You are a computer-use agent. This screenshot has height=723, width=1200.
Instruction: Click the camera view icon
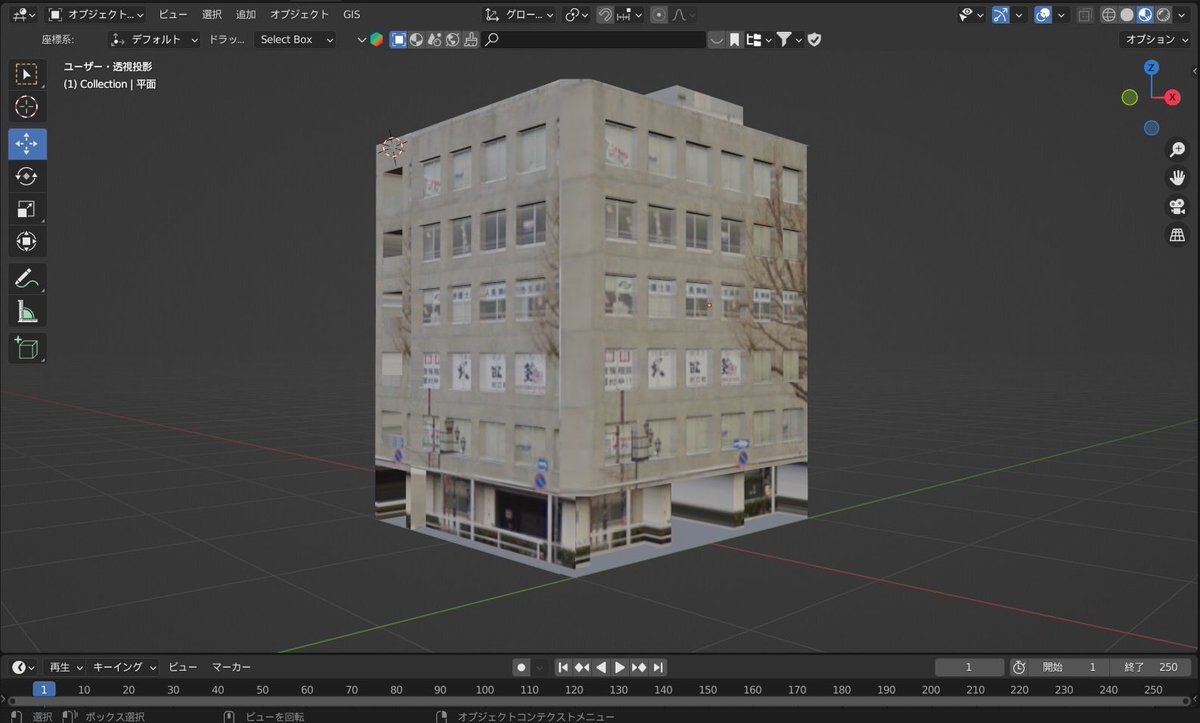(x=1177, y=207)
